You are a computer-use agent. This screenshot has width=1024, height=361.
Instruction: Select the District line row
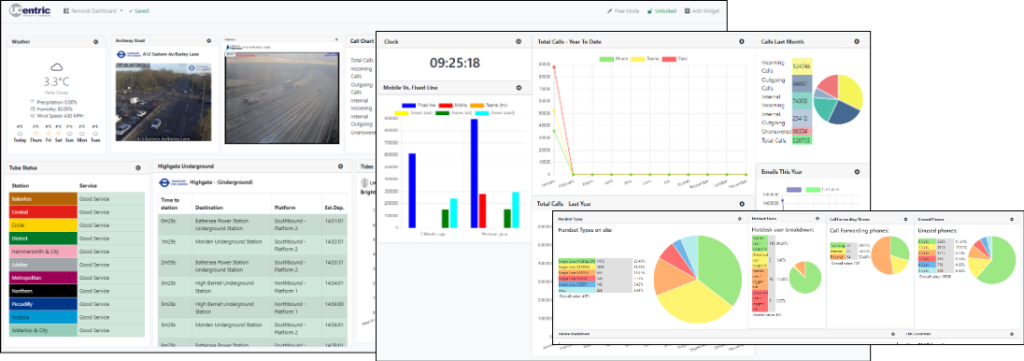tap(76, 238)
